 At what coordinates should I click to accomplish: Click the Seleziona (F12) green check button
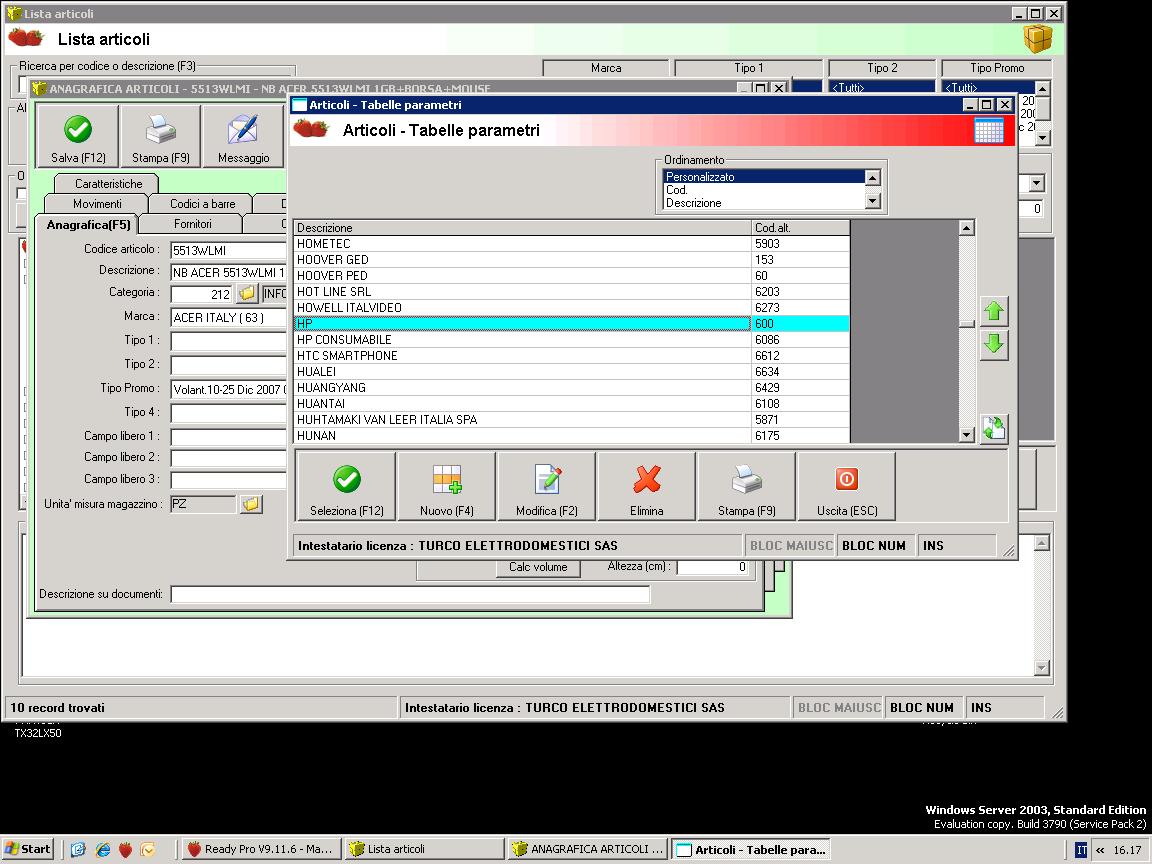[347, 486]
